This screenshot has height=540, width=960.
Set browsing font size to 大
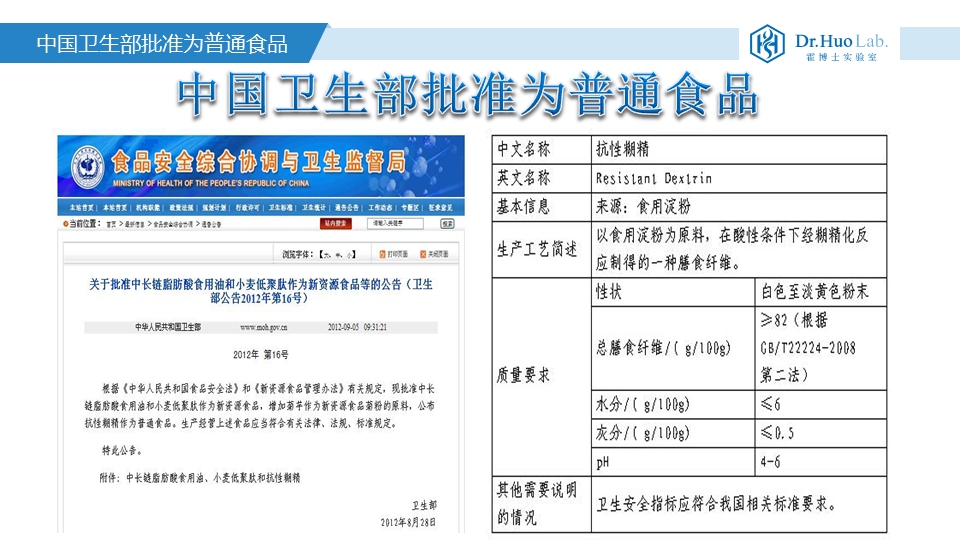(327, 255)
